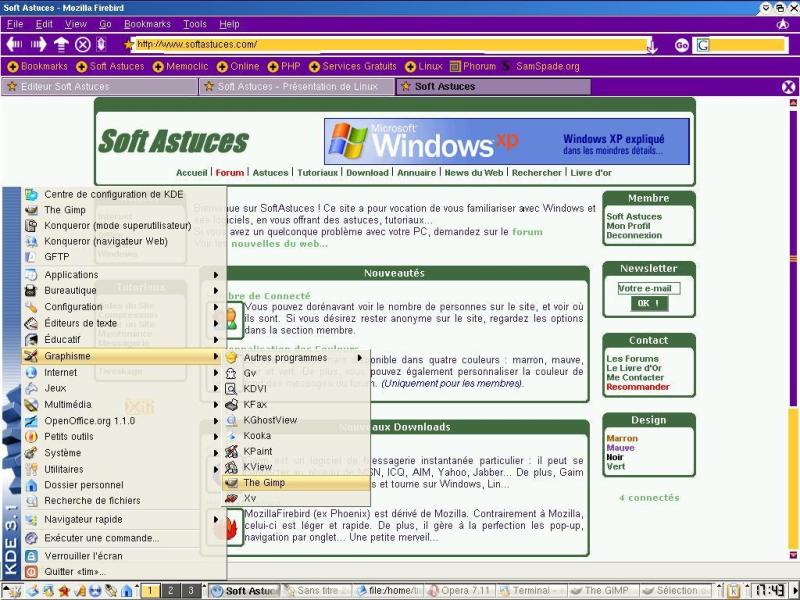Switch to the Editeur Soft Astuces tab
The height and width of the screenshot is (600, 800).
pyautogui.click(x=100, y=87)
